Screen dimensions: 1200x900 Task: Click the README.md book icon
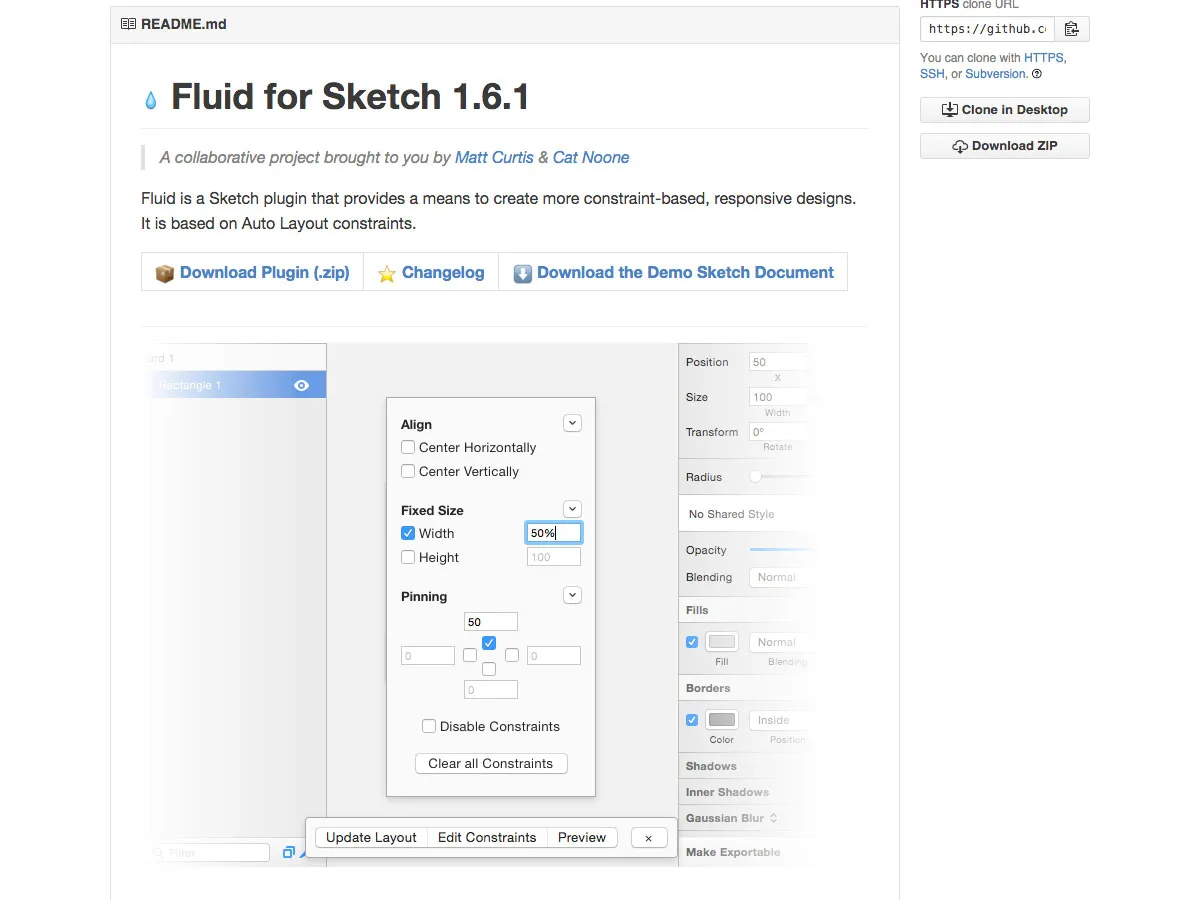coord(128,24)
